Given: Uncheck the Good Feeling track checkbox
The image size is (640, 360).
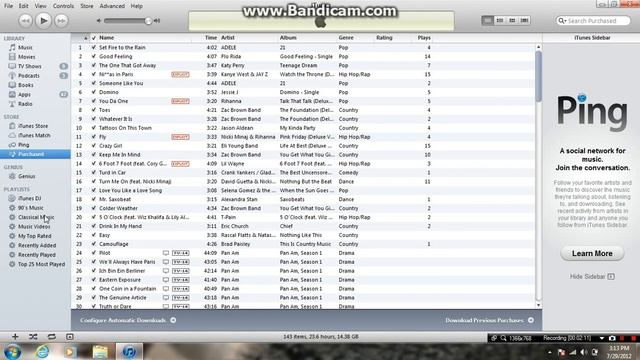Looking at the screenshot, I should pyautogui.click(x=94, y=56).
